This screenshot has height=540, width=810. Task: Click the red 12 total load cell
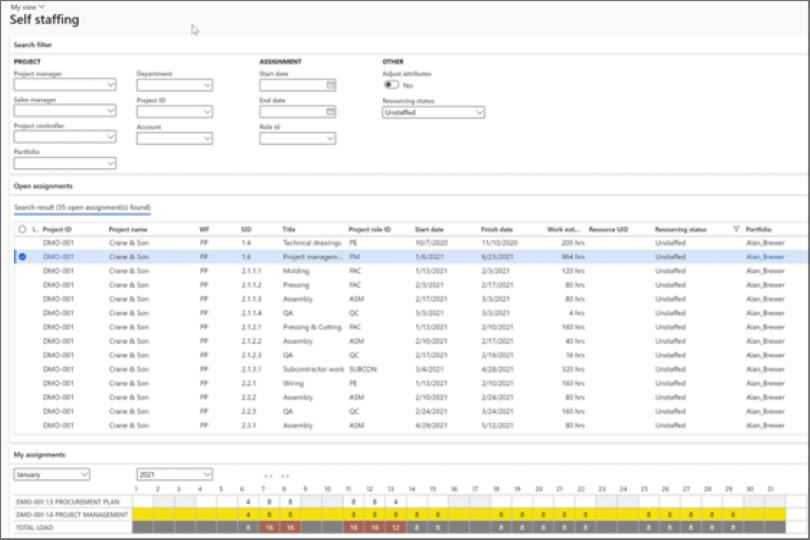(396, 526)
